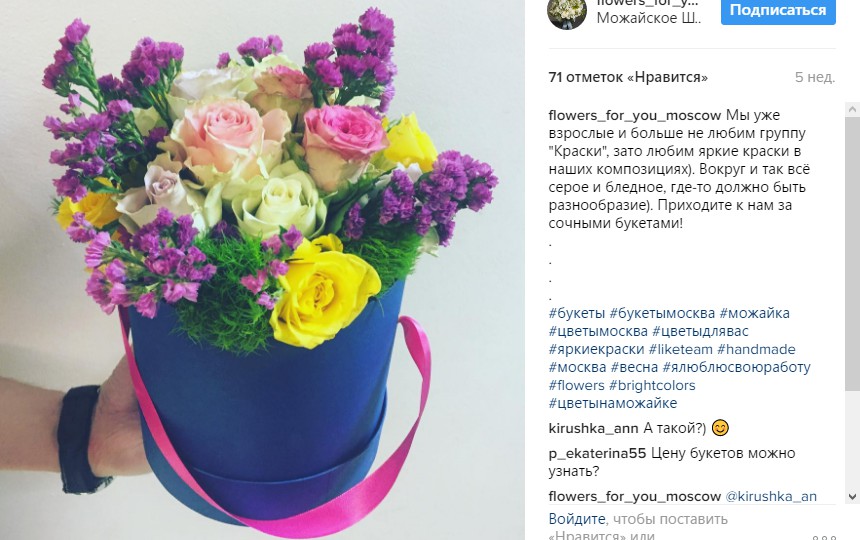
Task: Open the #букеты hashtag
Action: (576, 313)
